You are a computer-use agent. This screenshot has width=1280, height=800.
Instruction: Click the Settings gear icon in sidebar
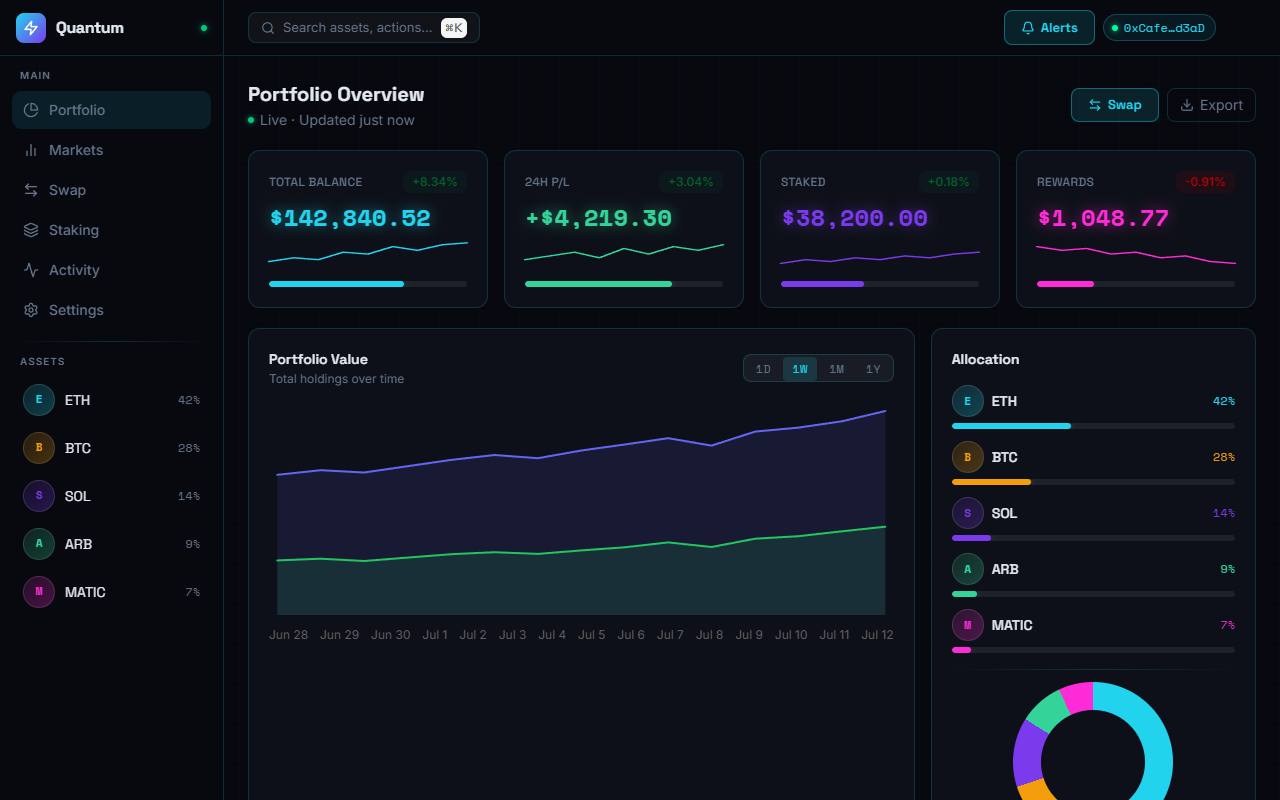31,310
